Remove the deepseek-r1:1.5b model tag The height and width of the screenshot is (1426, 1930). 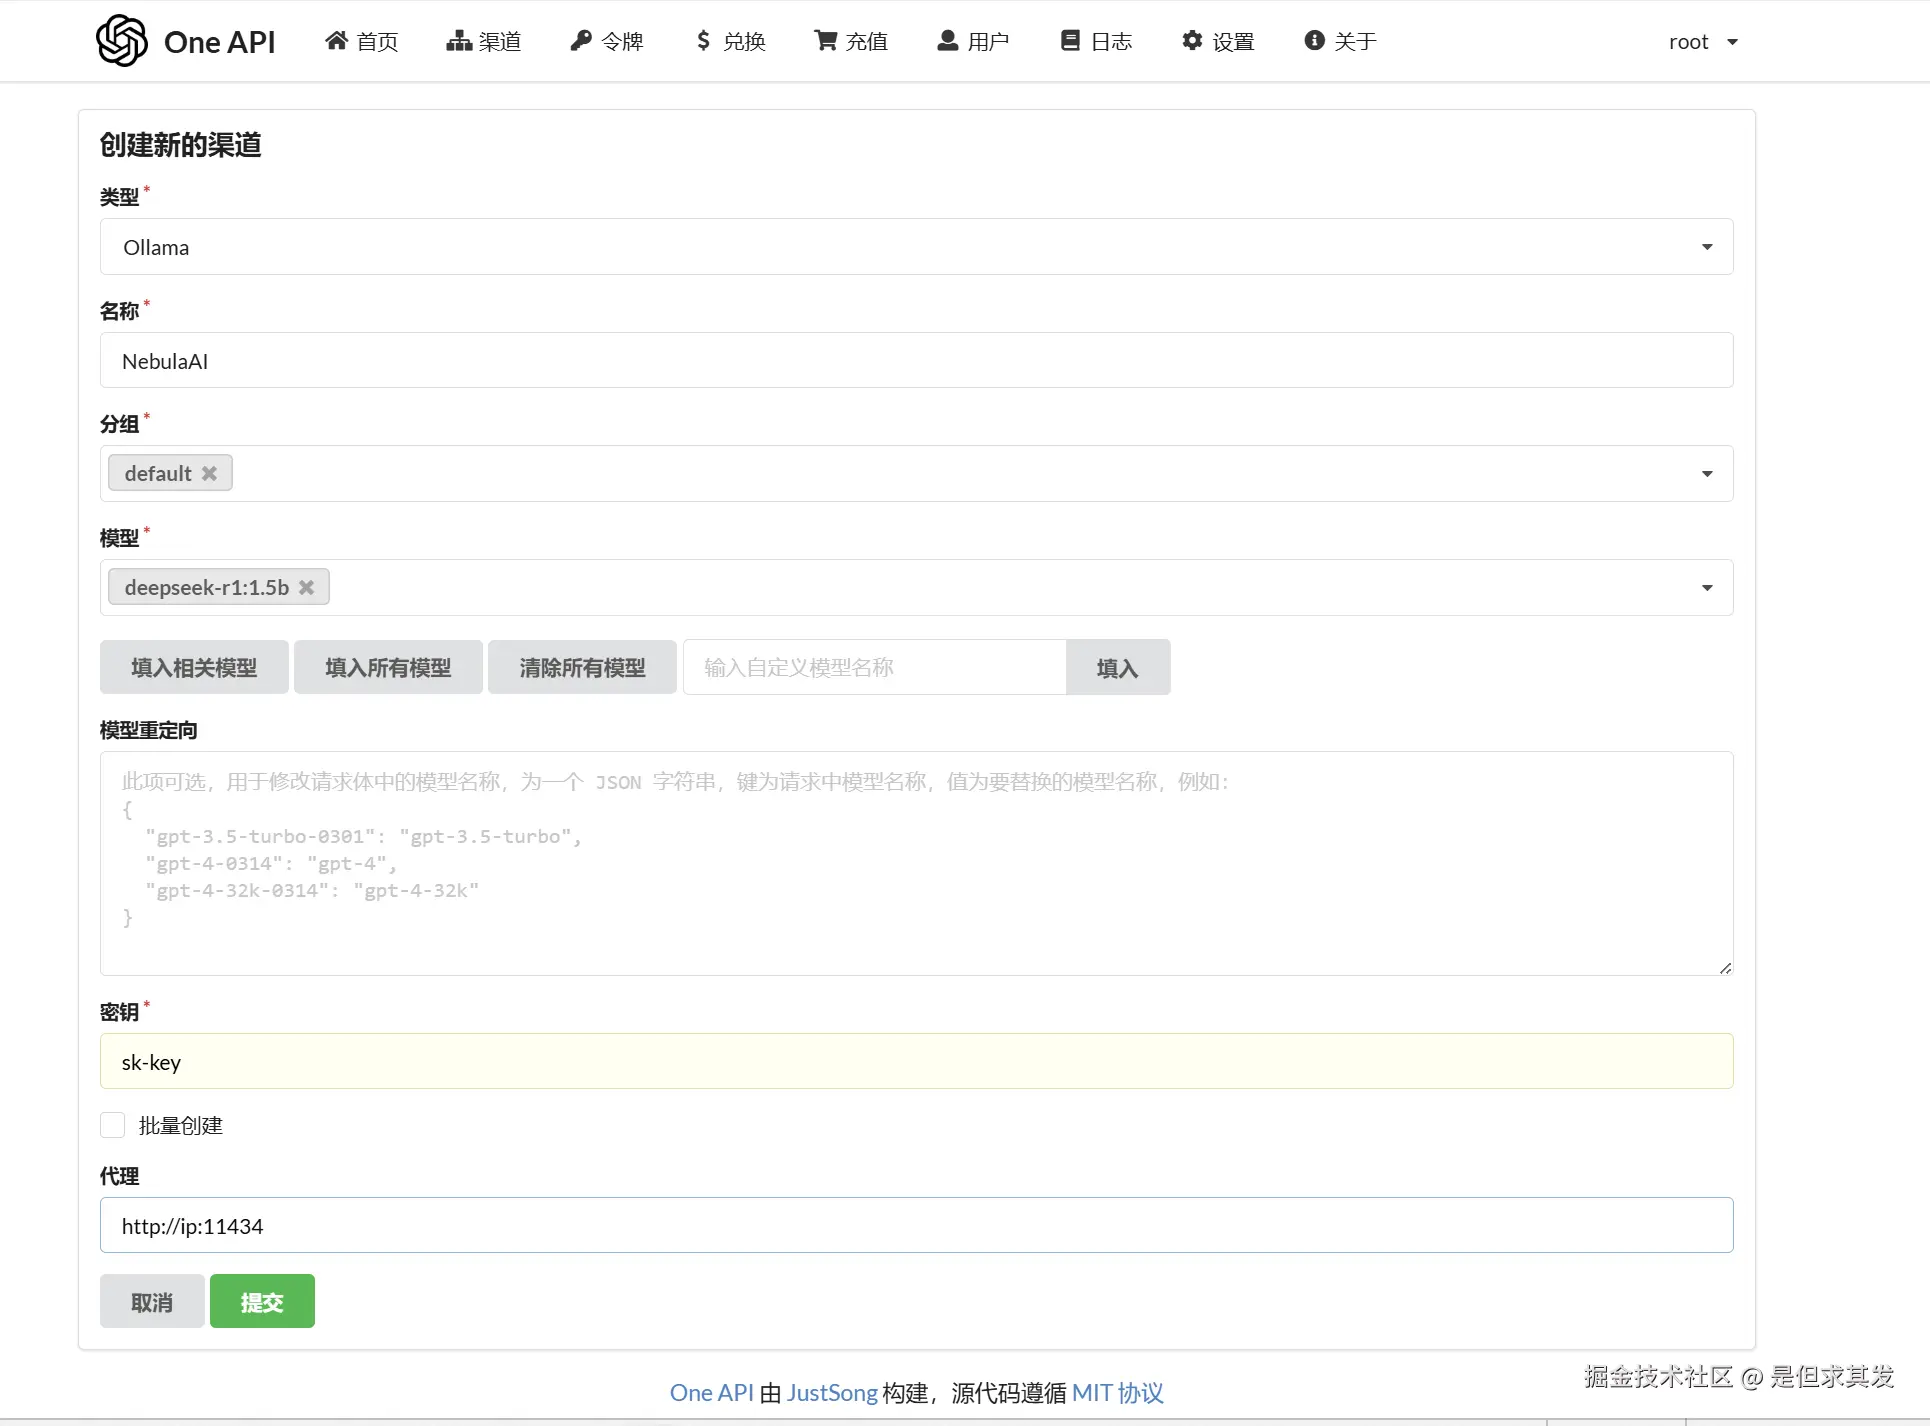(307, 587)
